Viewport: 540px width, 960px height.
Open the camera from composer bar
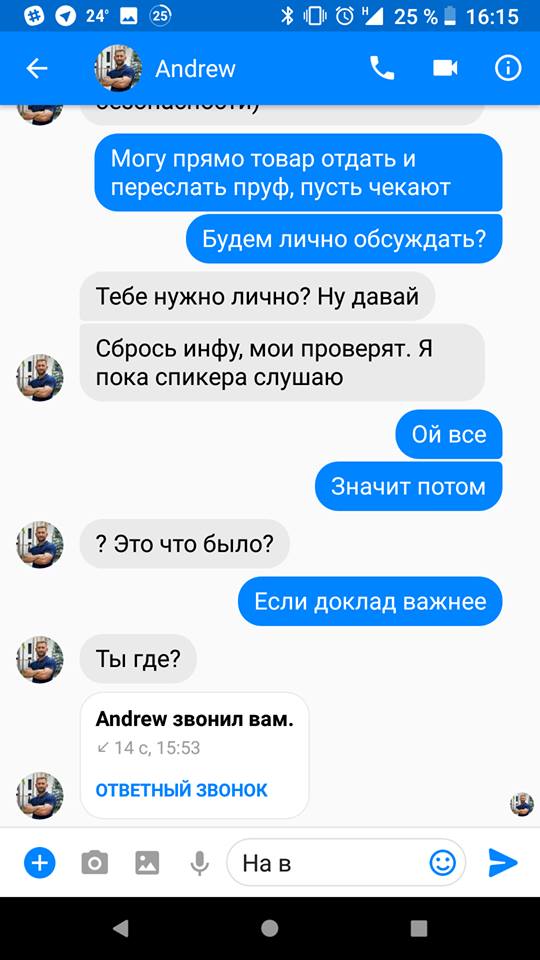94,863
